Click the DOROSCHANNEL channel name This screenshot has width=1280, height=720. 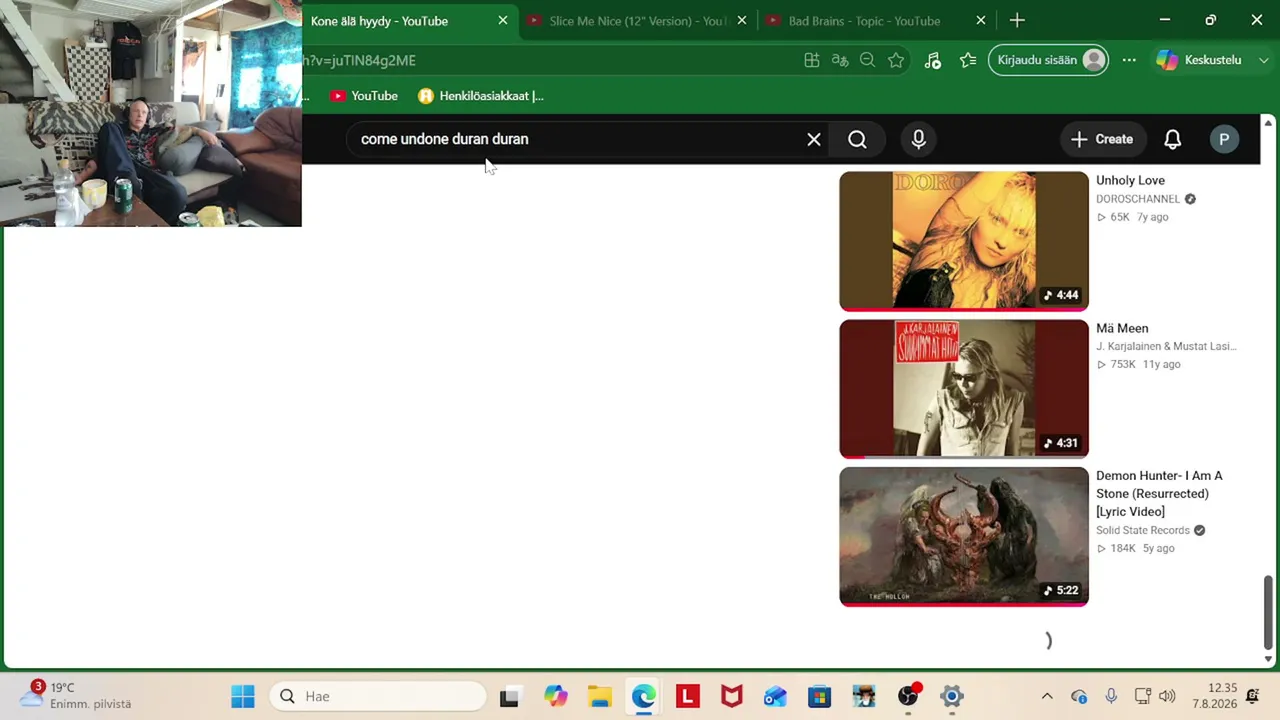tap(1138, 199)
